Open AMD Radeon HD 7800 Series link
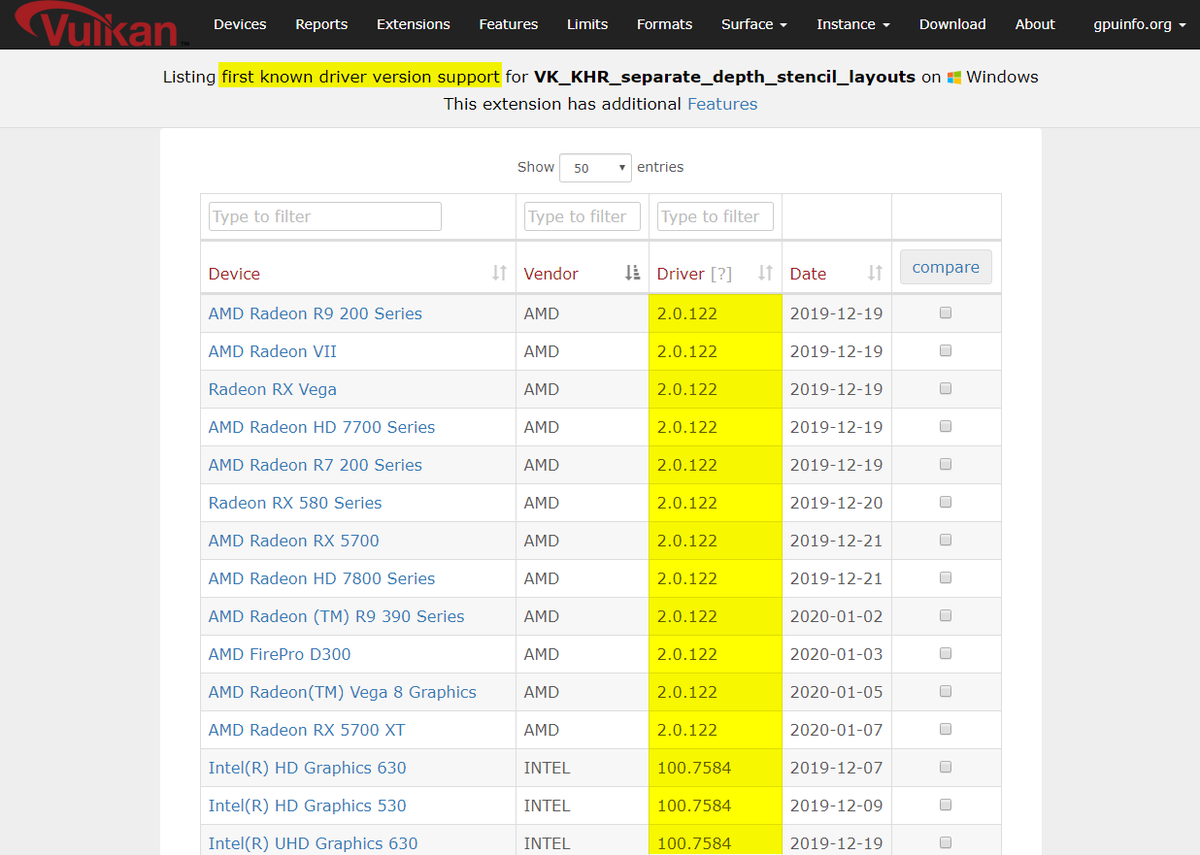1200x855 pixels. [x=322, y=578]
